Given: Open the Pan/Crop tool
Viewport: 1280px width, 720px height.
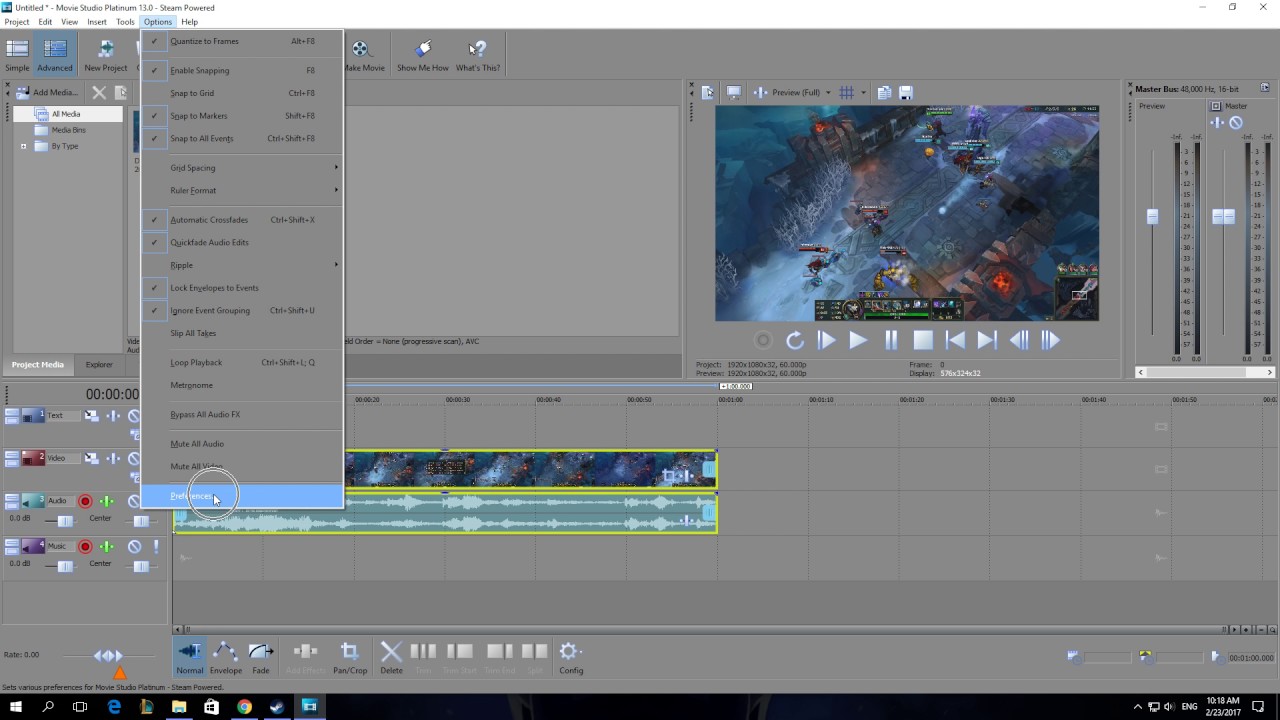Looking at the screenshot, I should click(x=350, y=657).
